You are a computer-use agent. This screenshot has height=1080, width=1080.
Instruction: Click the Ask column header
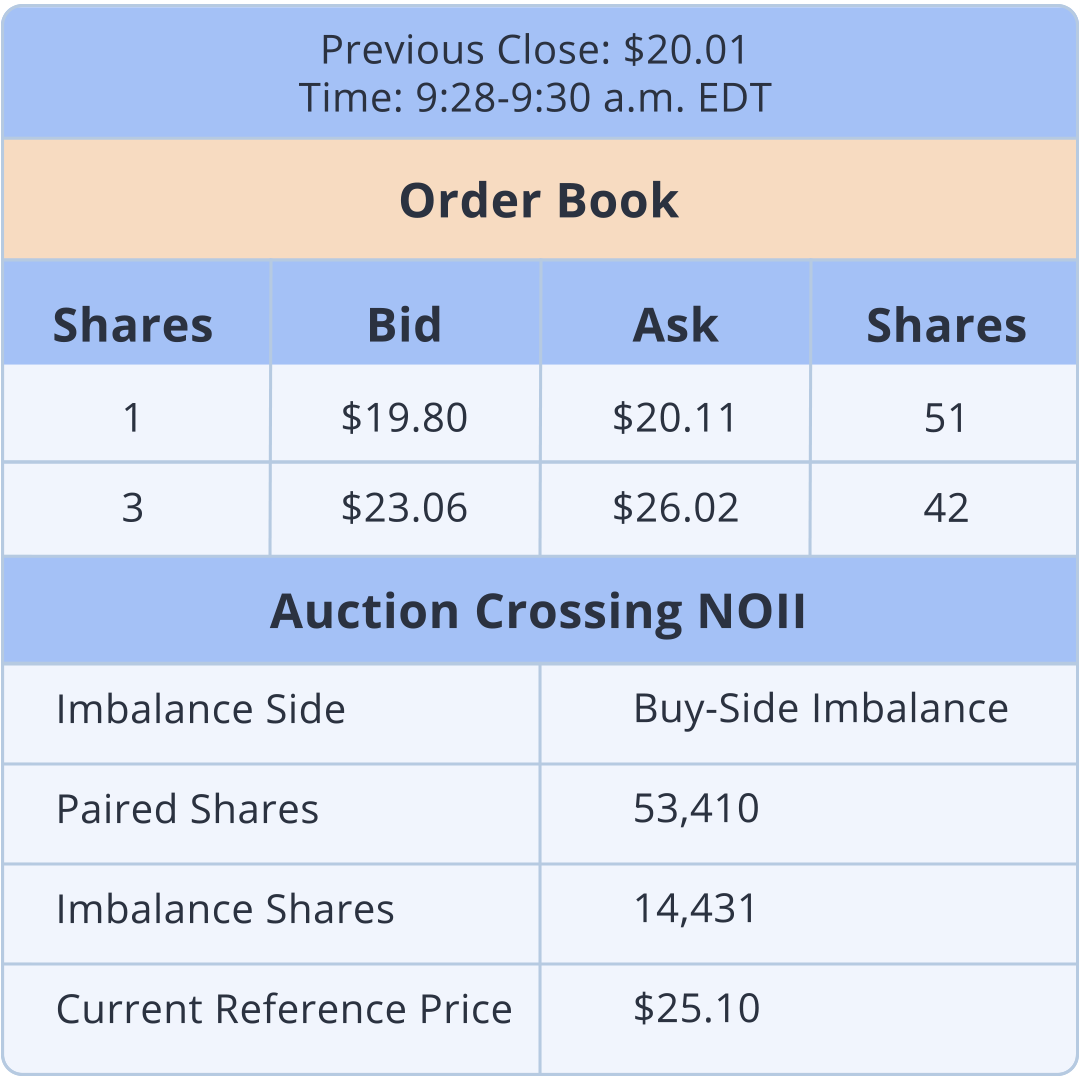click(x=675, y=326)
